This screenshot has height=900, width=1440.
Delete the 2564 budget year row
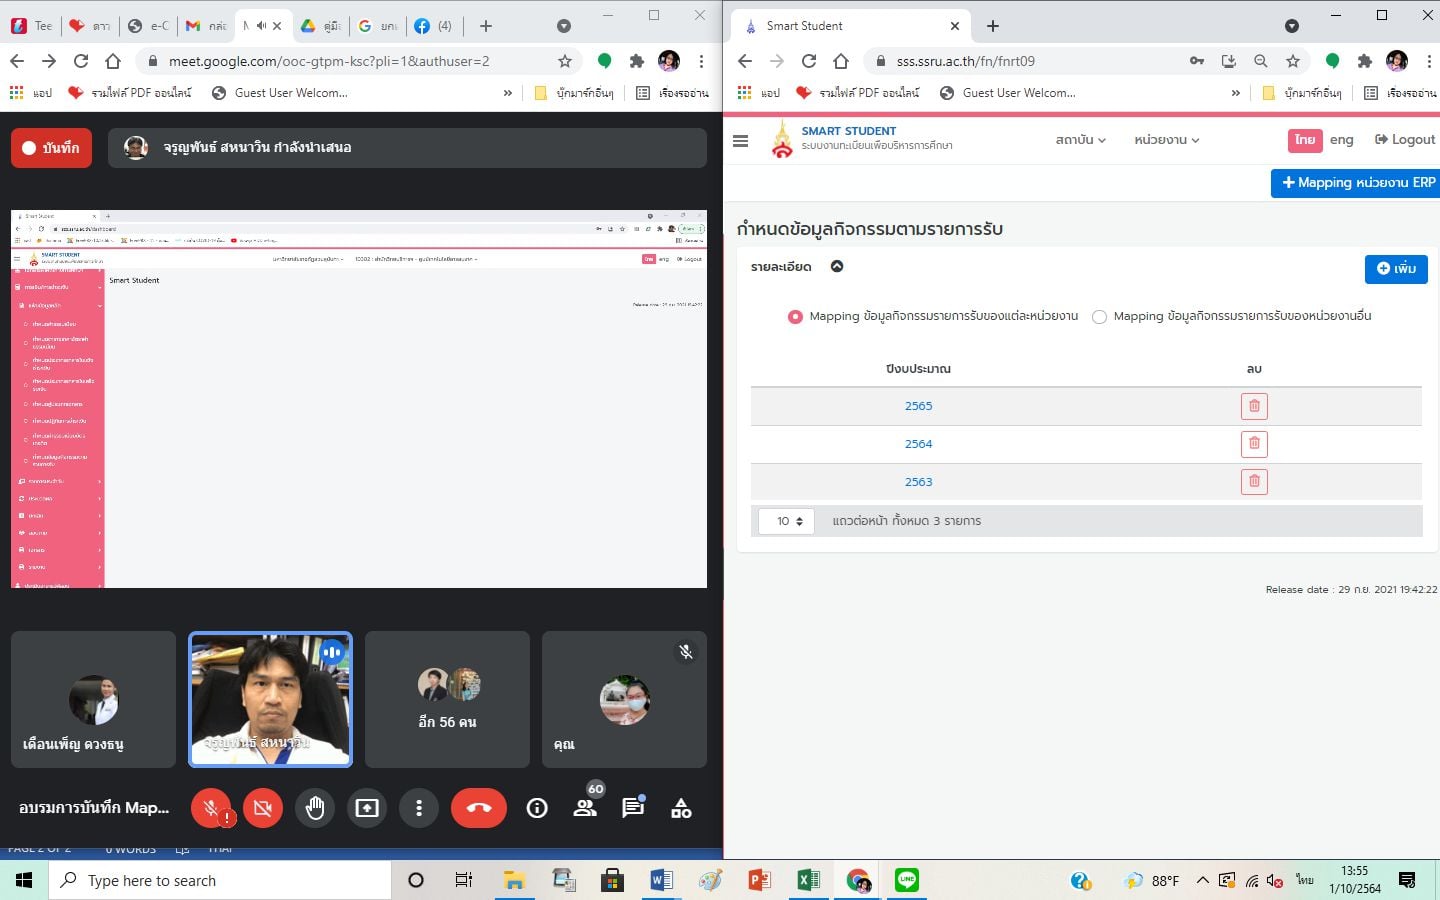coord(1254,444)
